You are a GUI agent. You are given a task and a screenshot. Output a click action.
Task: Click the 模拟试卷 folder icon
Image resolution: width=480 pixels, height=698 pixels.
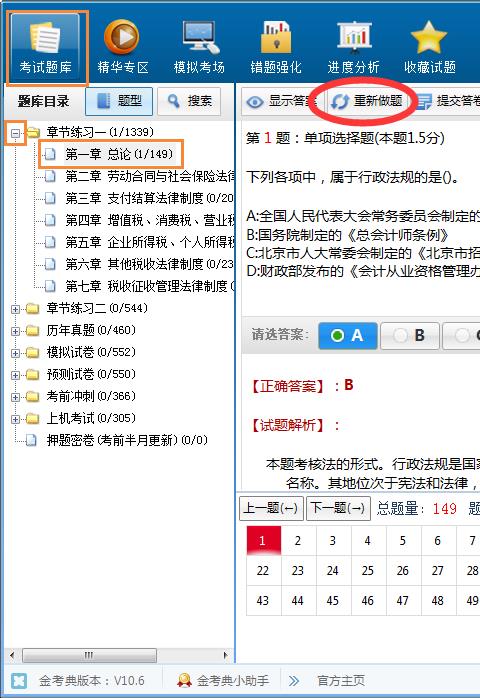[x=33, y=353]
